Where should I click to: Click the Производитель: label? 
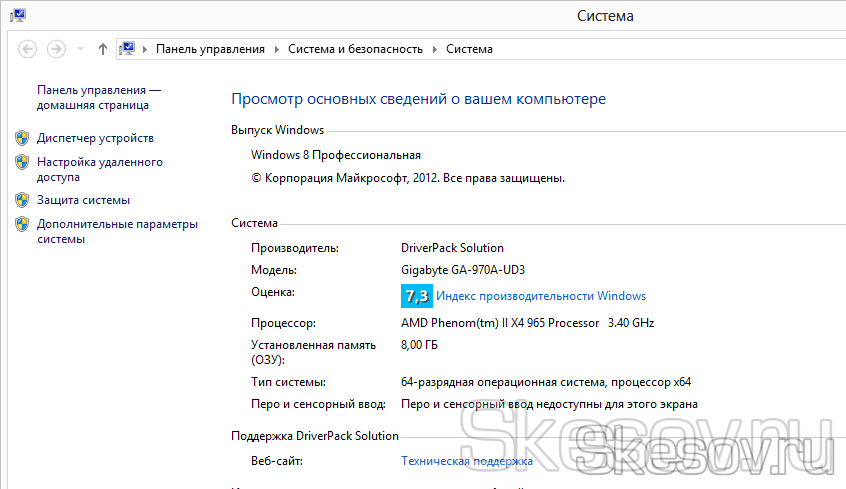click(x=295, y=248)
